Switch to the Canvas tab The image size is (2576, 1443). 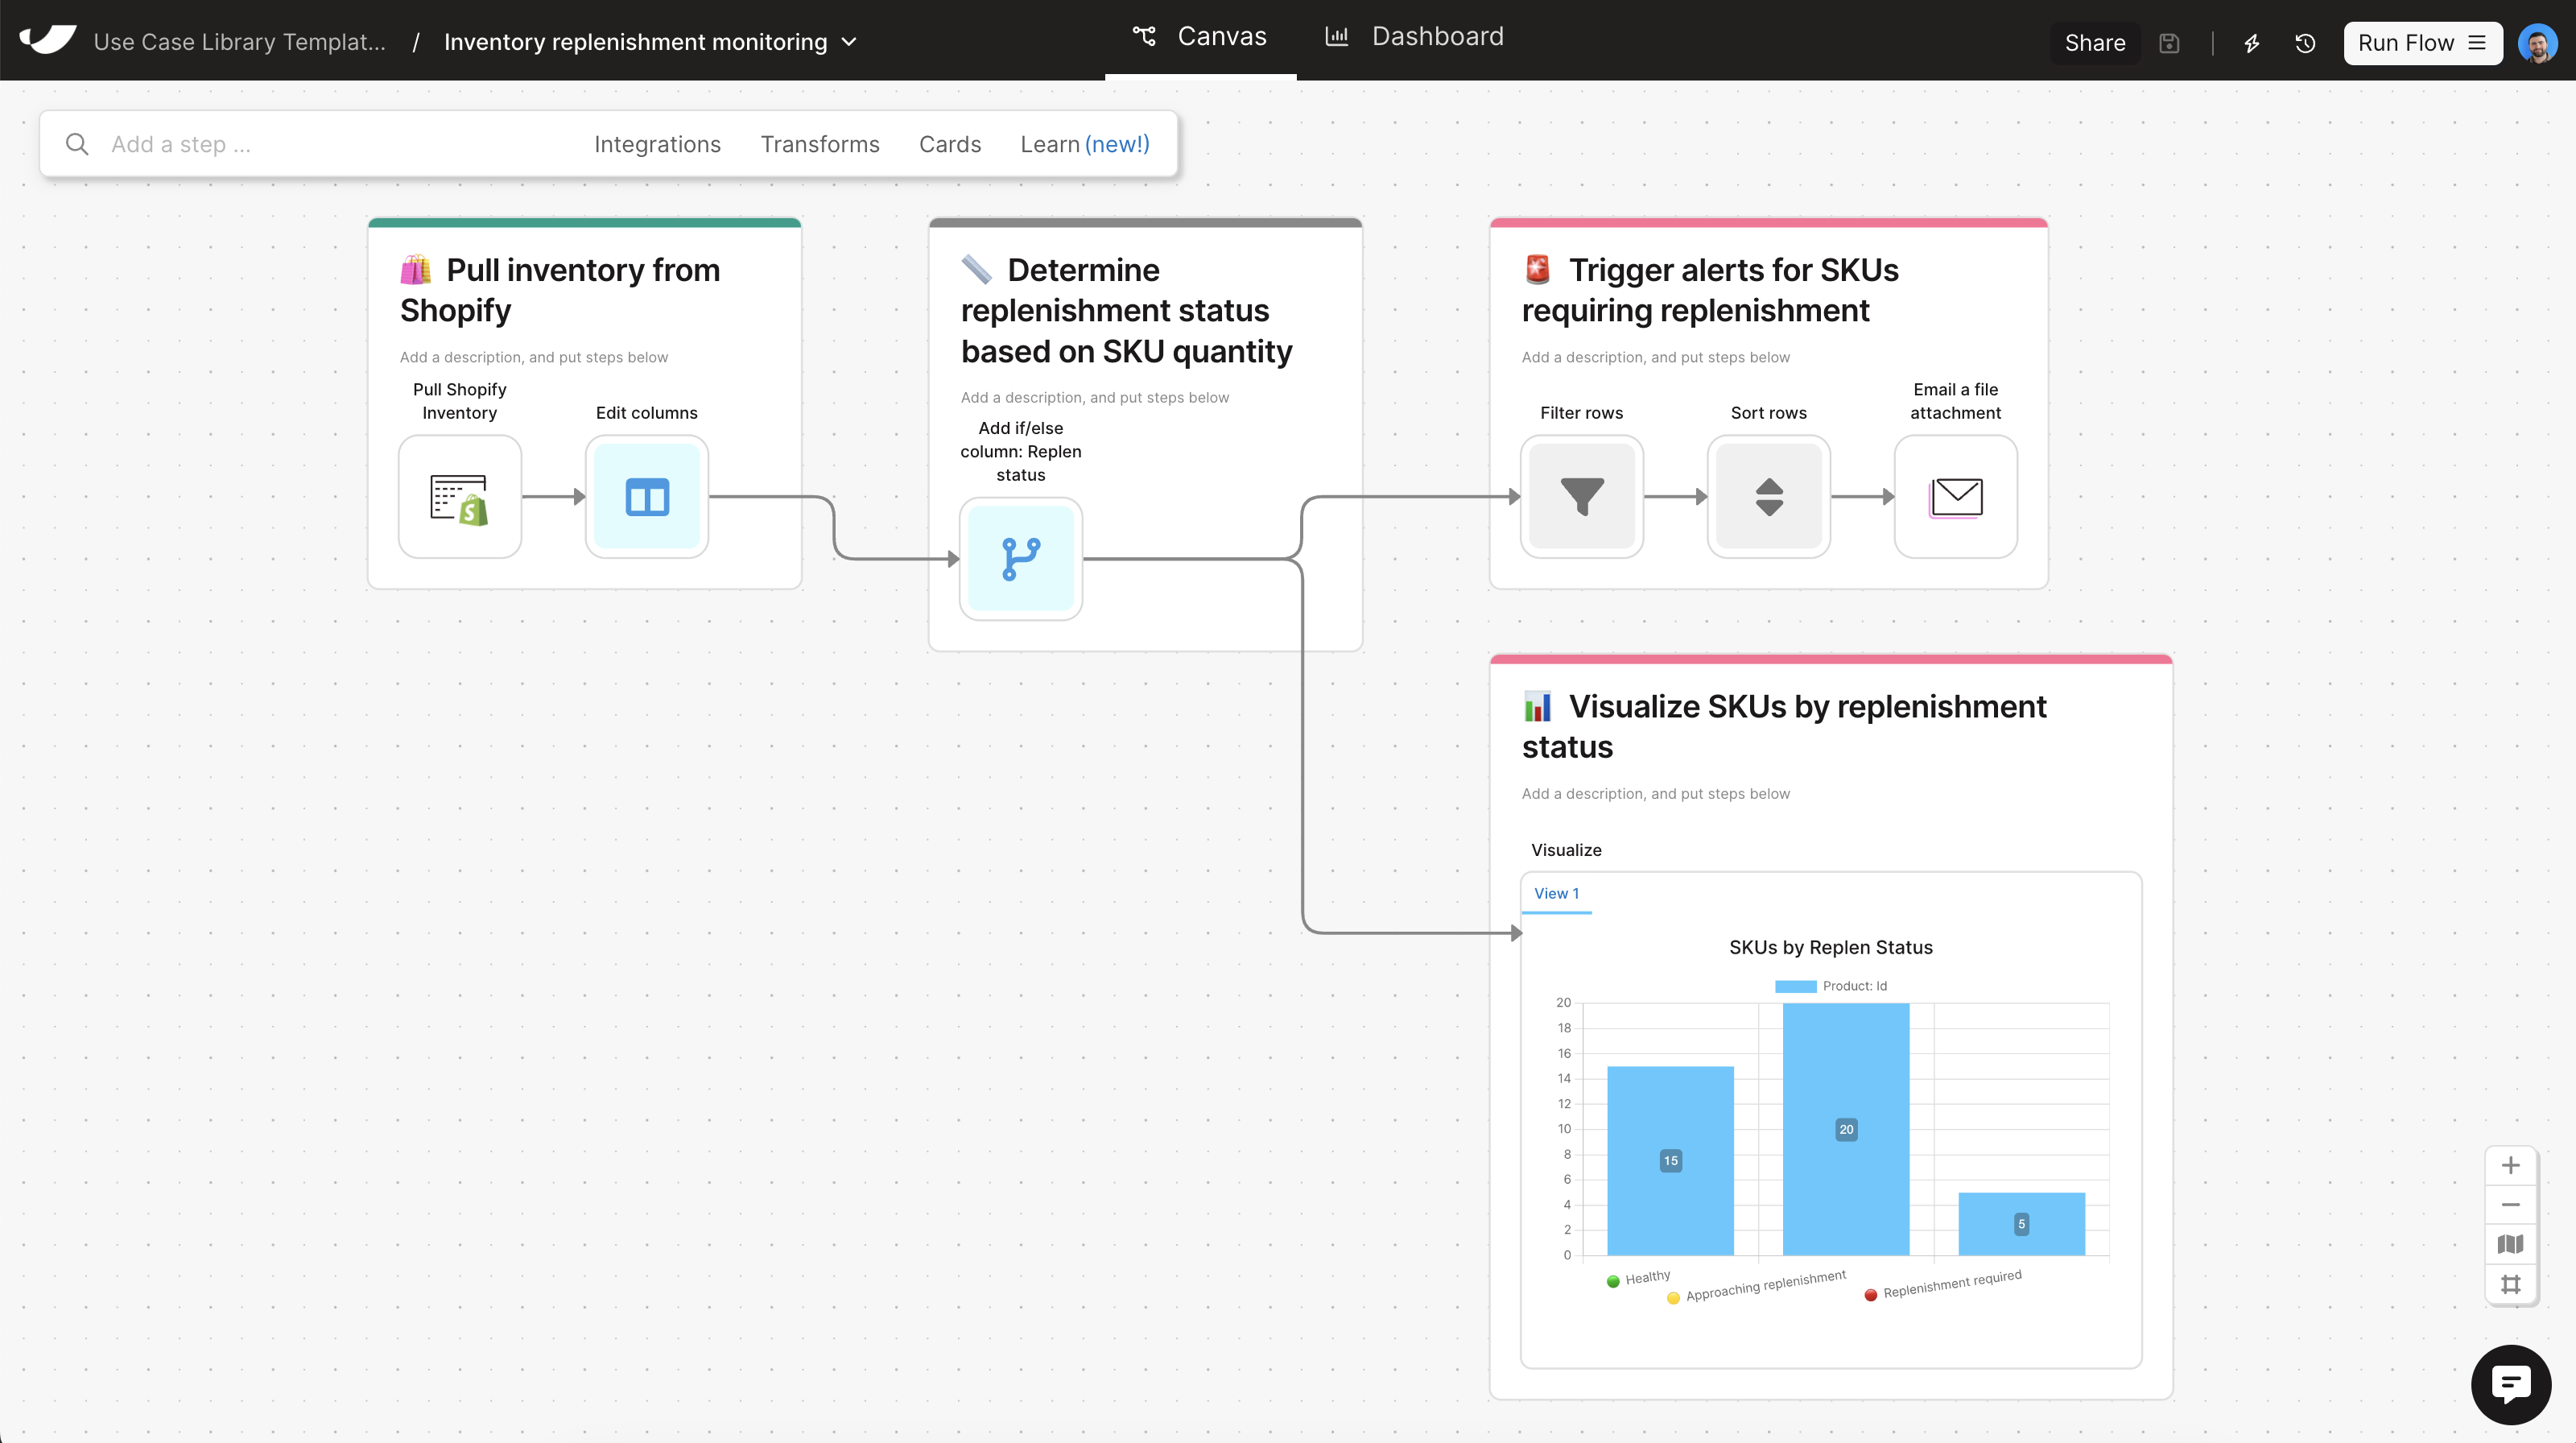(1200, 37)
